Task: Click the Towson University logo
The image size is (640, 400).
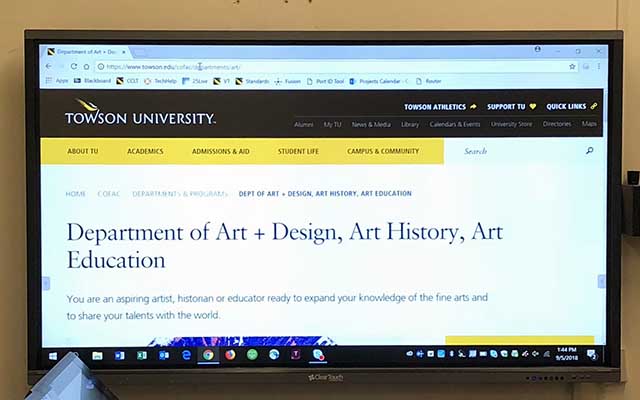Action: pyautogui.click(x=140, y=112)
